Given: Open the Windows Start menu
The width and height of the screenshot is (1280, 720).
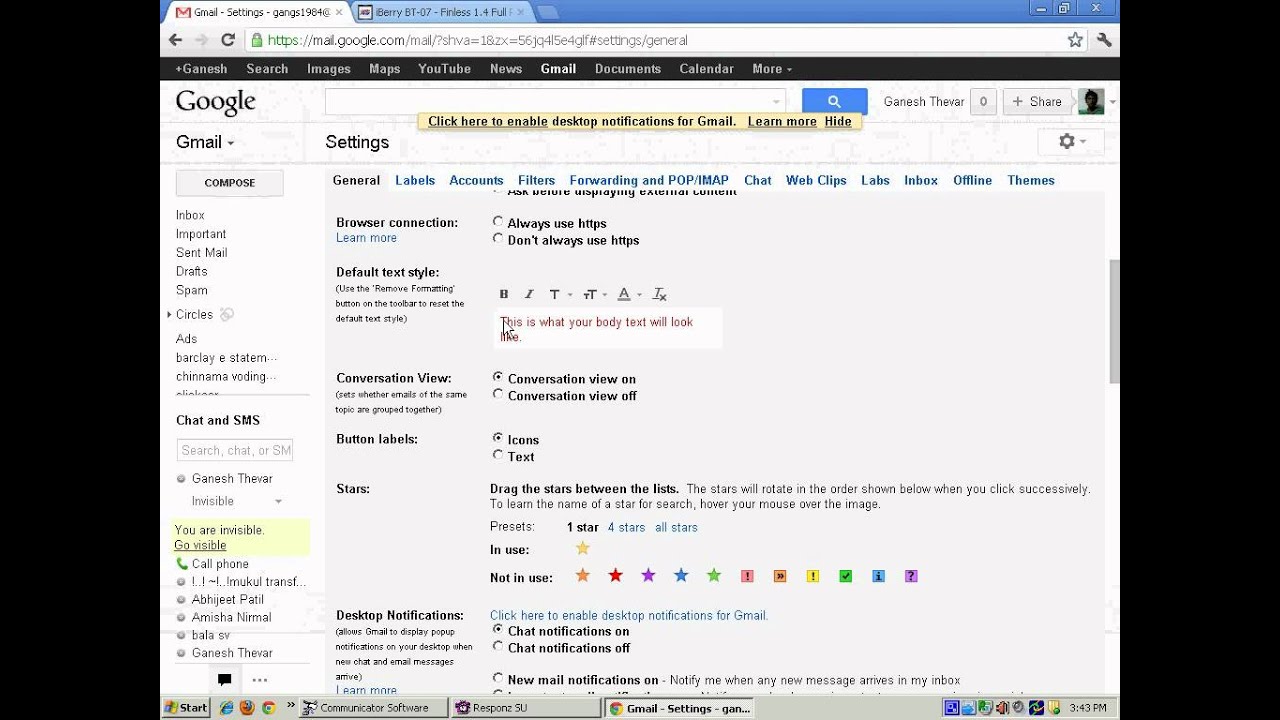Looking at the screenshot, I should (x=186, y=708).
